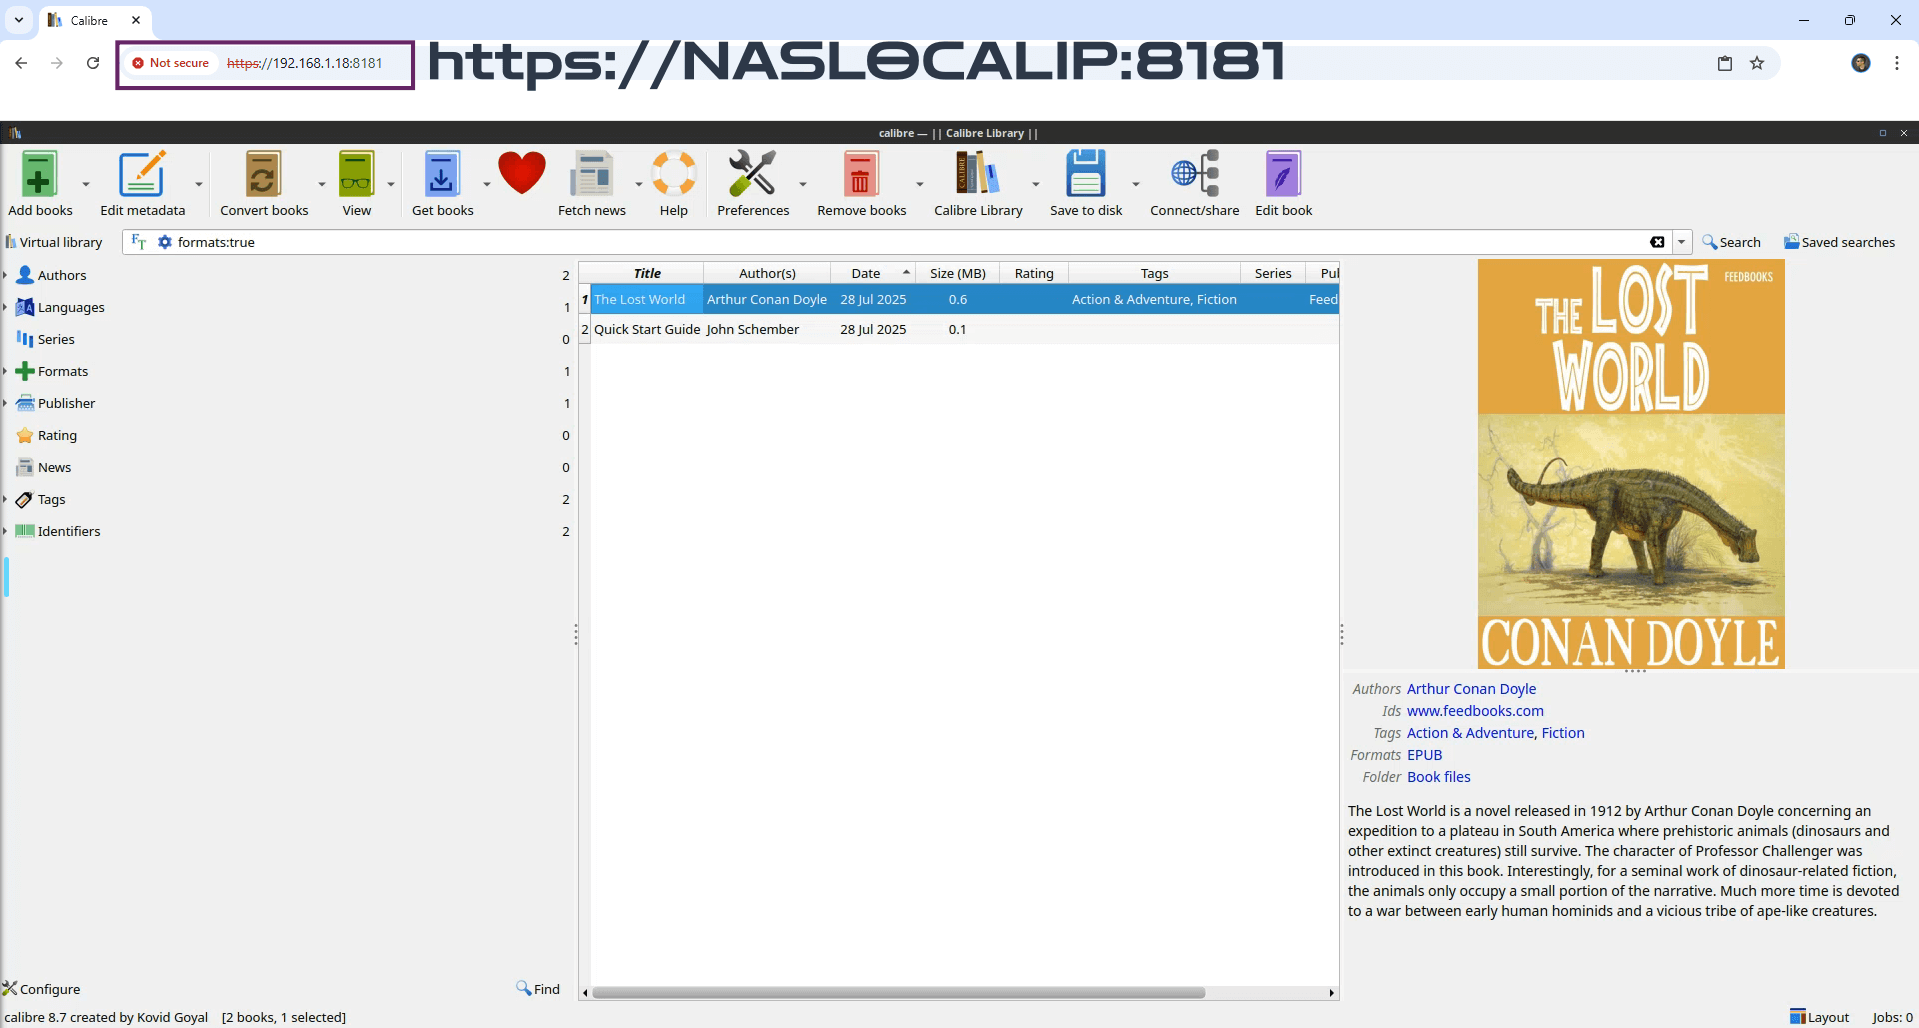1919x1028 pixels.
Task: Open the Virtual library menu
Action: pyautogui.click(x=54, y=242)
